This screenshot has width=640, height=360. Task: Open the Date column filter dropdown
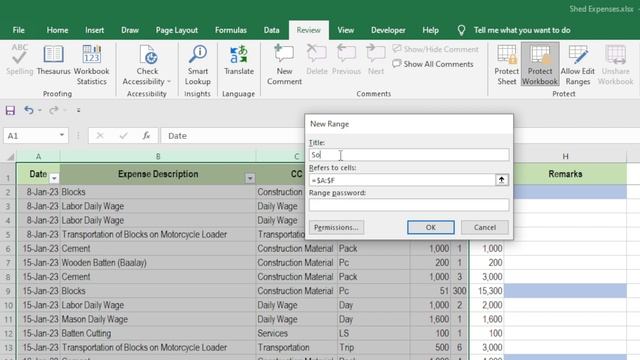click(x=54, y=178)
